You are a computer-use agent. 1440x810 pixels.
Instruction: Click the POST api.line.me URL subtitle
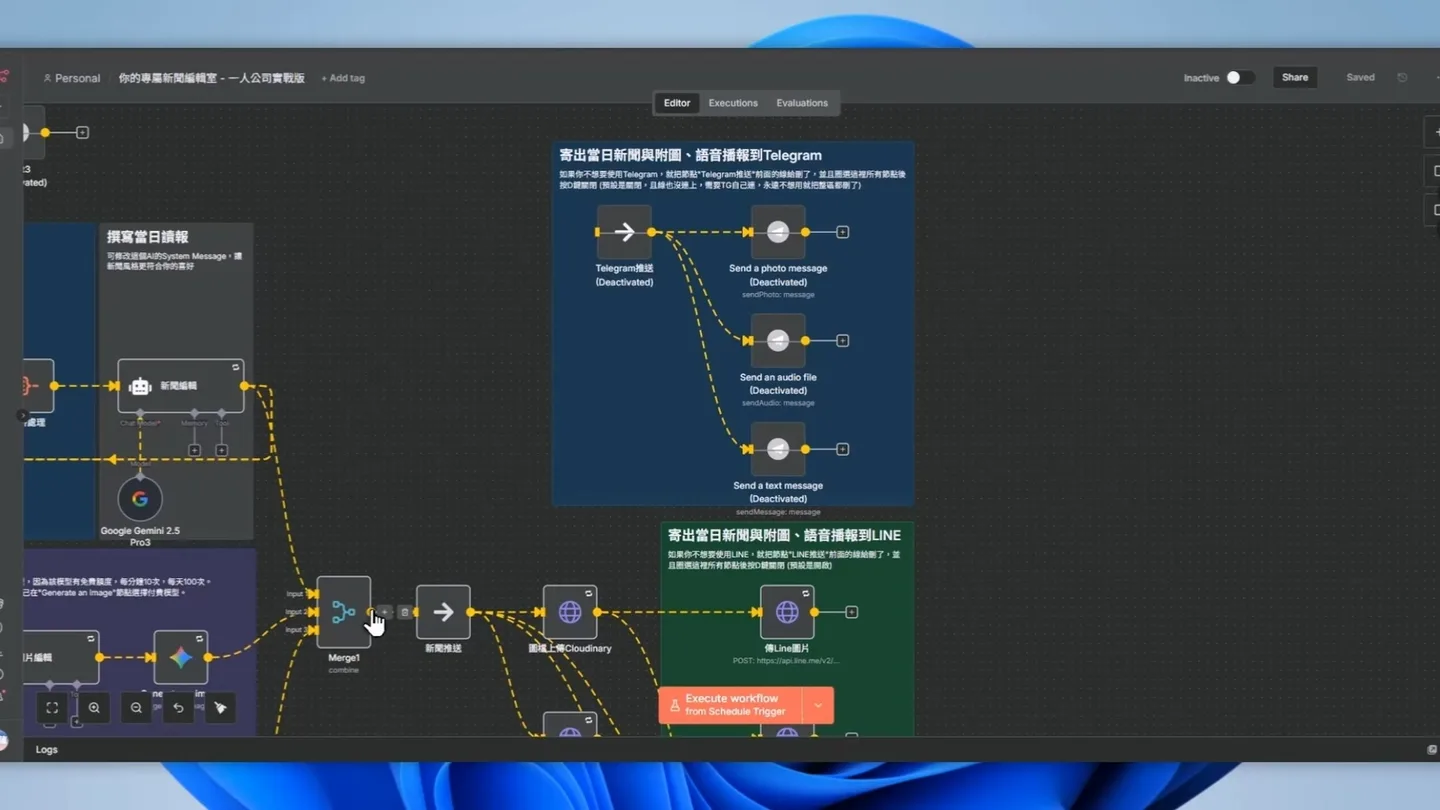tap(787, 661)
